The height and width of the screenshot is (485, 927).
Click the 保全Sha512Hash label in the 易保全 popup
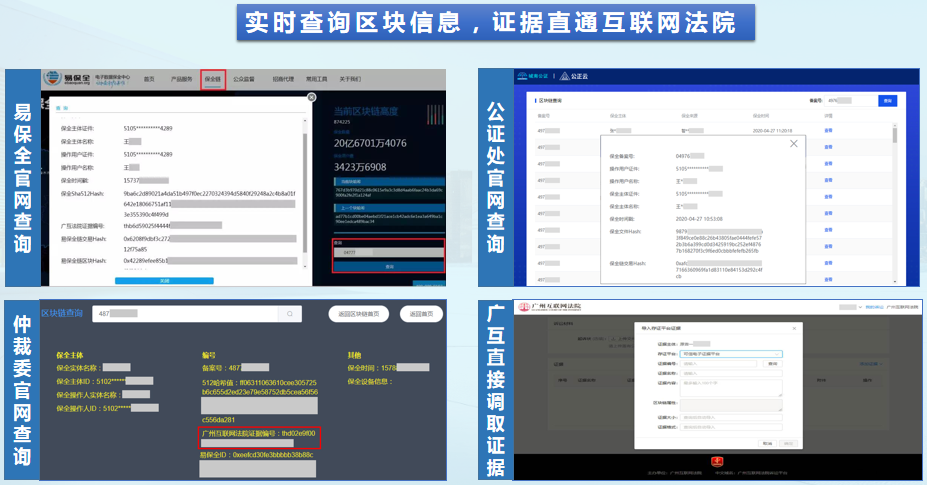pyautogui.click(x=82, y=193)
